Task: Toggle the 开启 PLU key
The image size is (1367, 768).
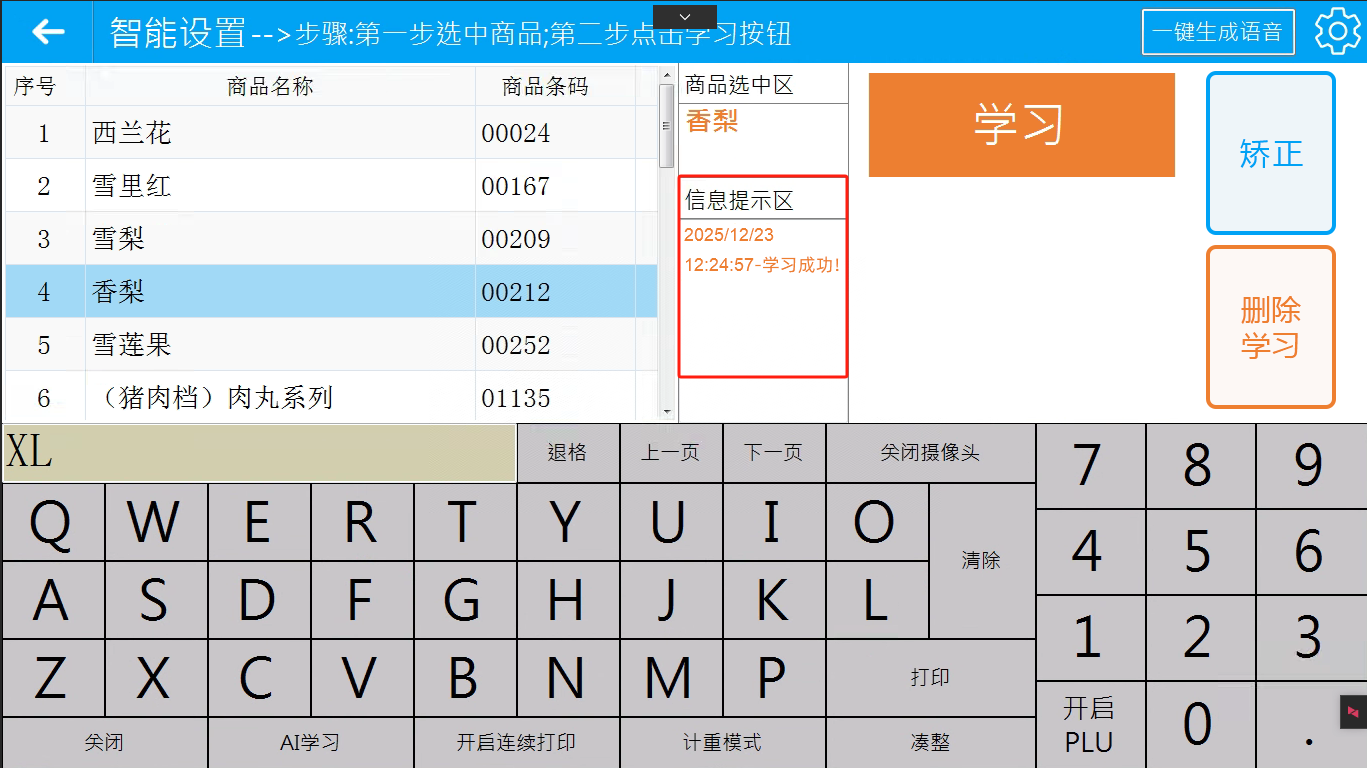Action: 1089,725
